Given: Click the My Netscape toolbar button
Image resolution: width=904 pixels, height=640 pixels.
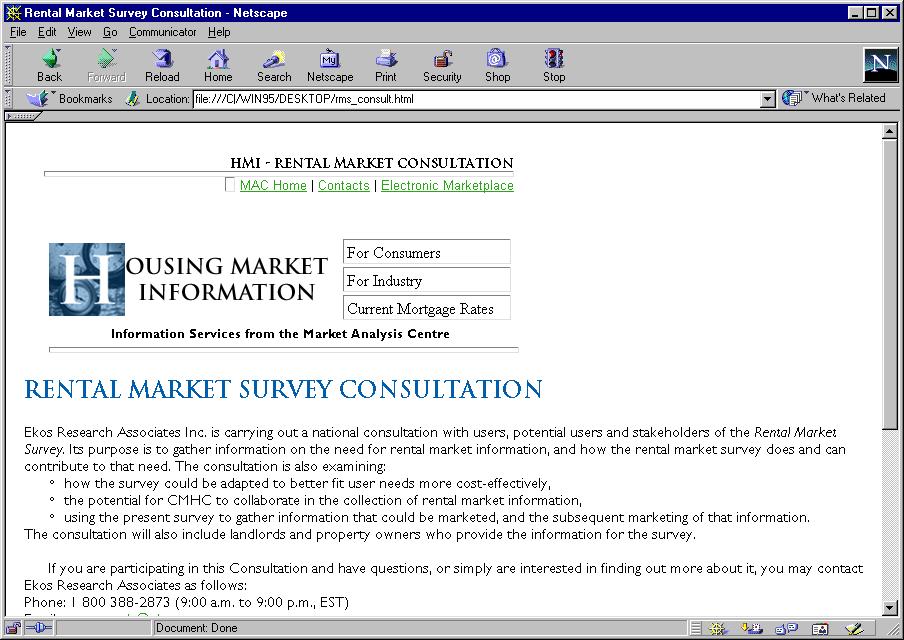Looking at the screenshot, I should coord(330,65).
